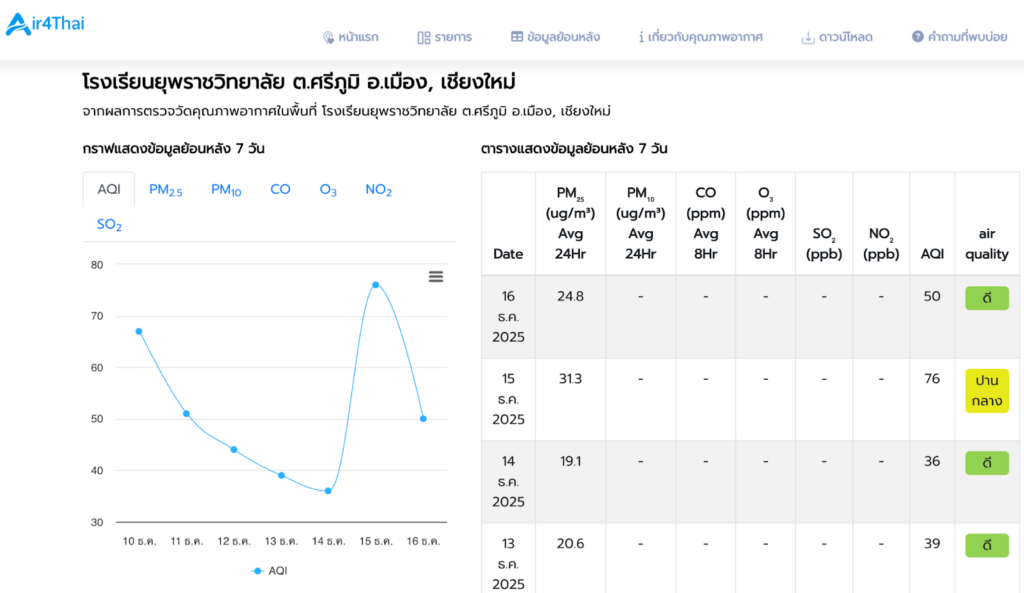Show the NO2 chart tab
Image resolution: width=1024 pixels, height=593 pixels.
coord(379,190)
